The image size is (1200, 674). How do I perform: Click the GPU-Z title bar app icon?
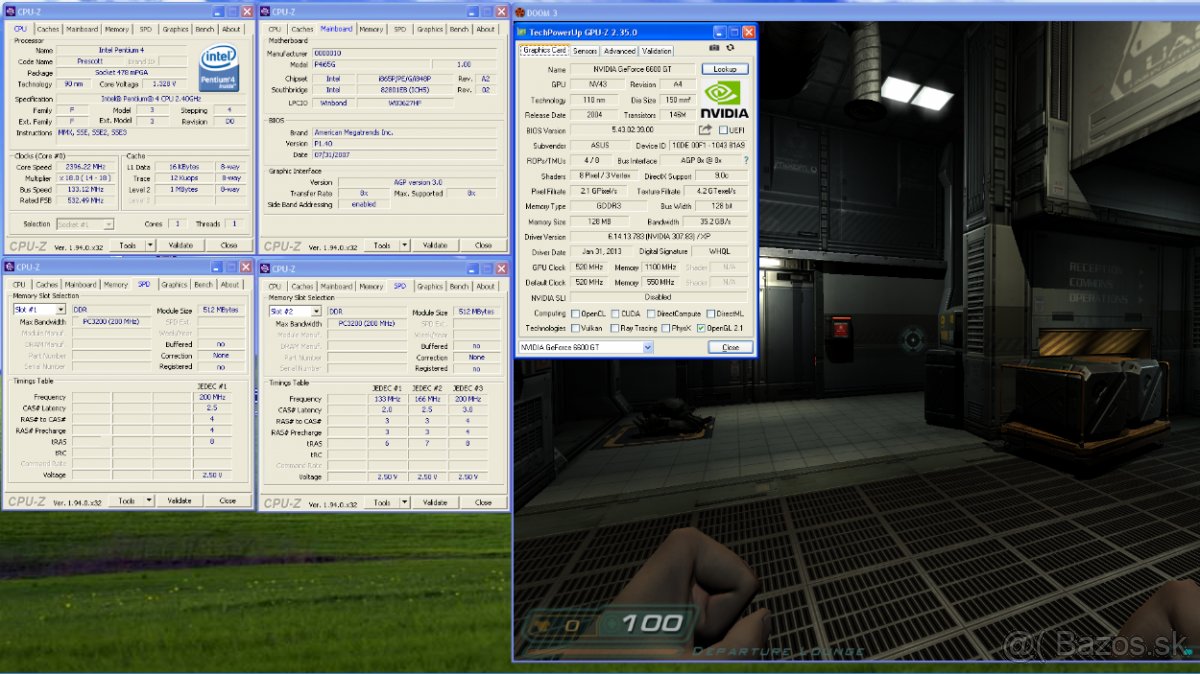(x=521, y=32)
